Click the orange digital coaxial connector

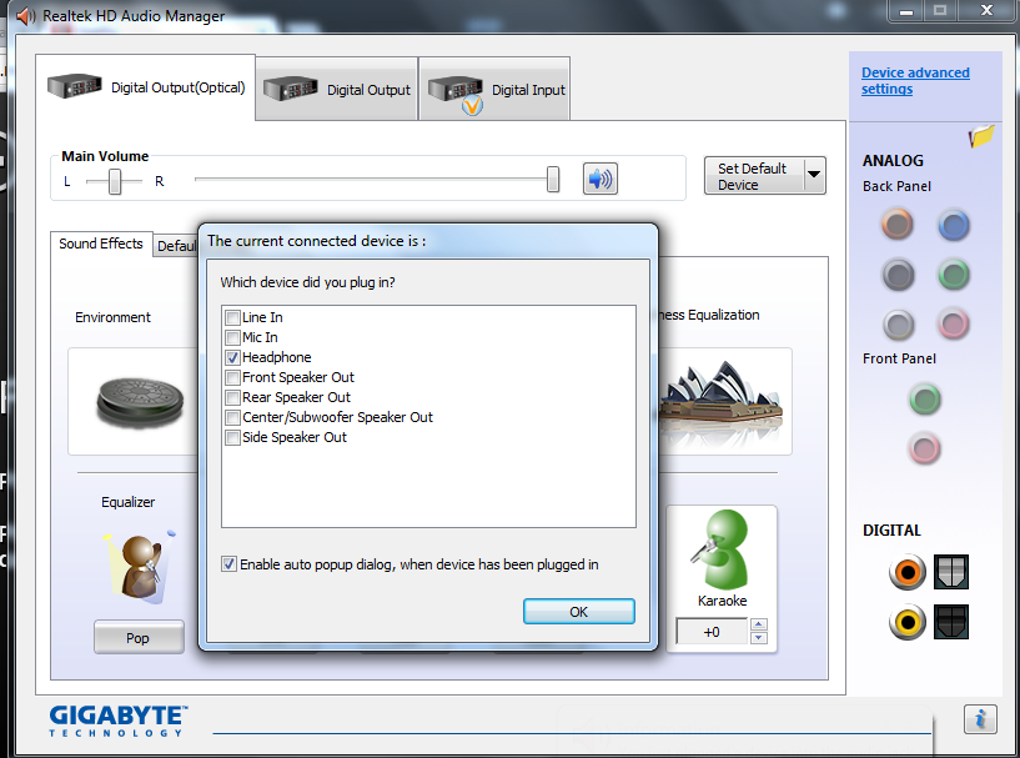(x=907, y=572)
